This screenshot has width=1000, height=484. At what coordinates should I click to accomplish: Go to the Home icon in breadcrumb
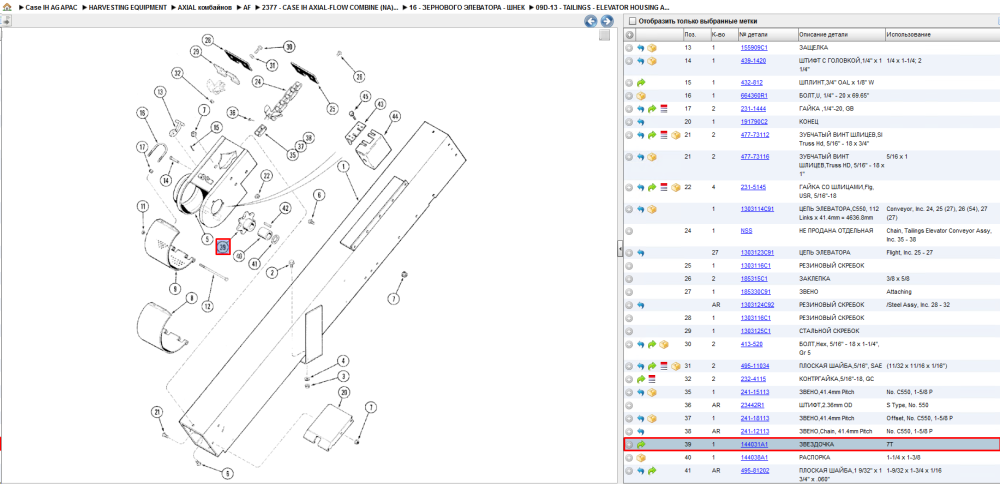point(6,7)
